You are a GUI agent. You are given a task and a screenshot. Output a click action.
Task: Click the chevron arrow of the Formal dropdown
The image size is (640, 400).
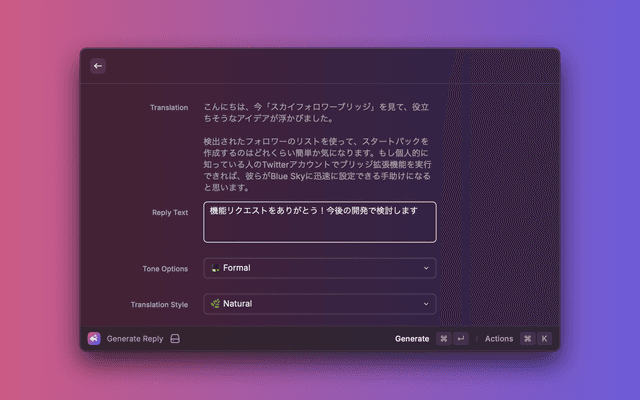[426, 268]
